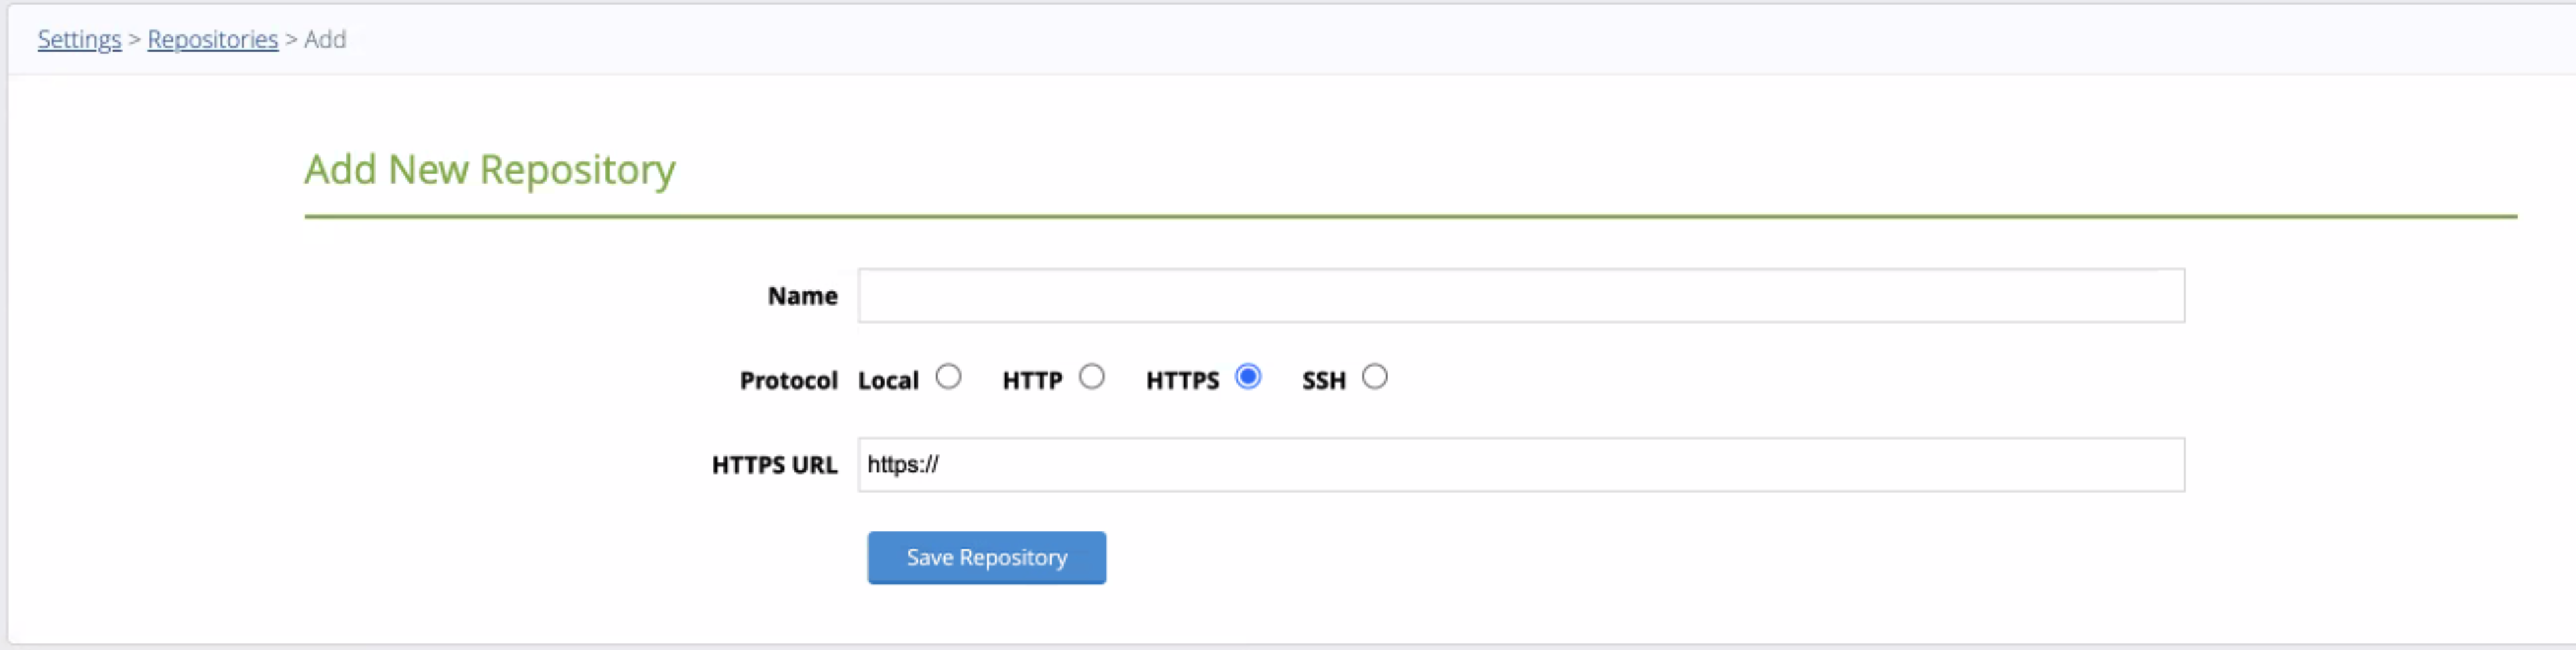Pick the SSH protocol radio button

pos(1375,377)
